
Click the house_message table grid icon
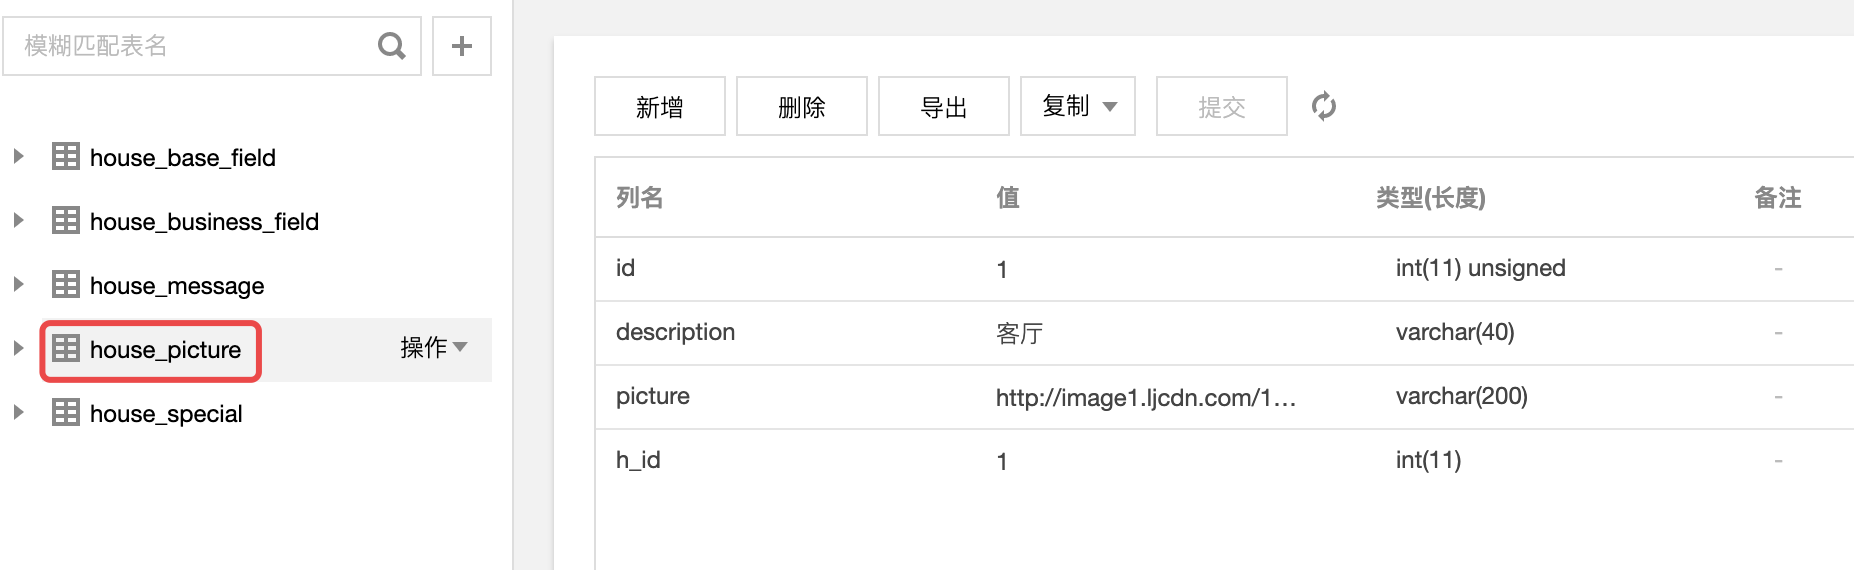point(66,285)
